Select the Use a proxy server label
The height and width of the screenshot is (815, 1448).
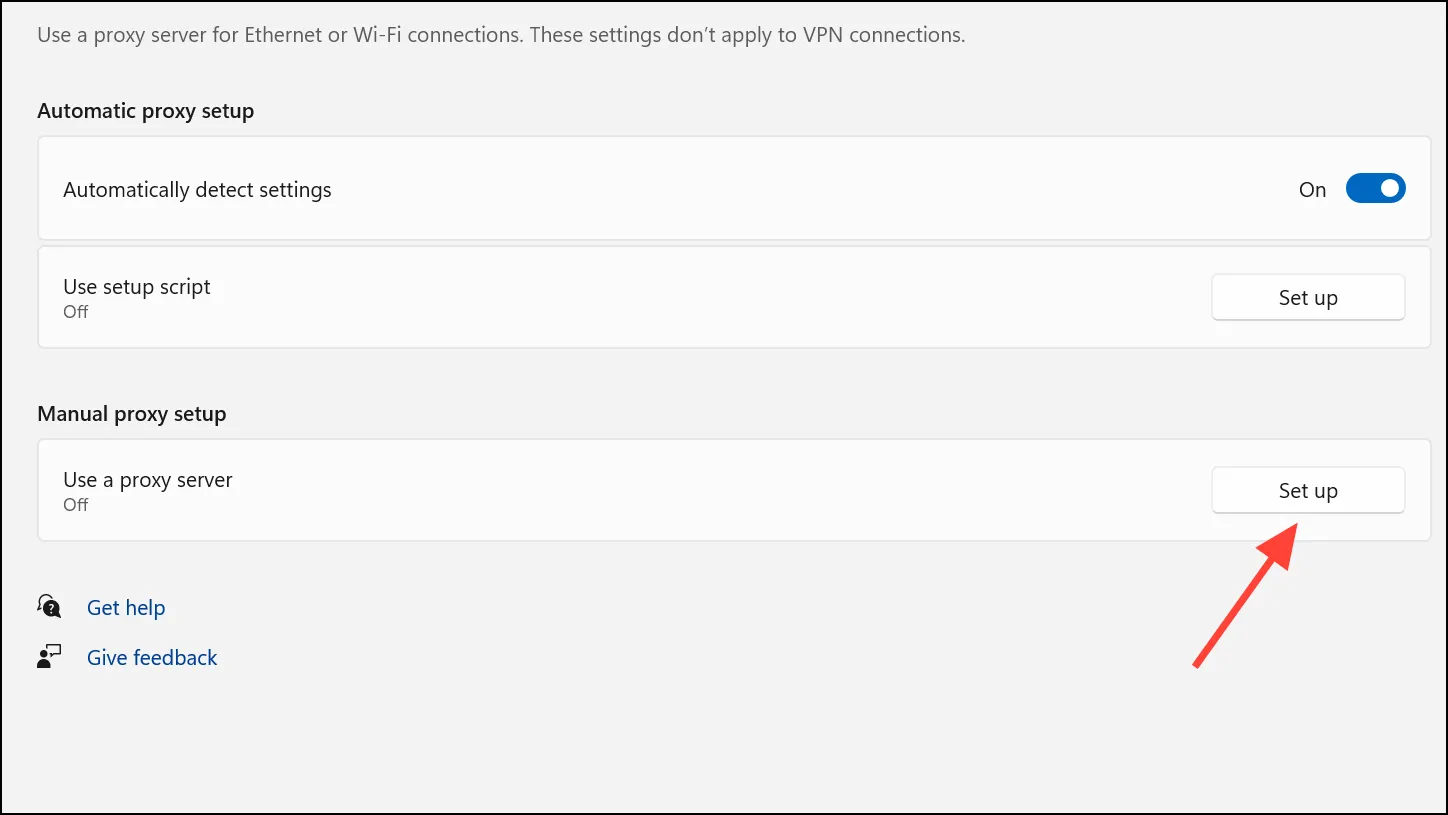pos(148,480)
